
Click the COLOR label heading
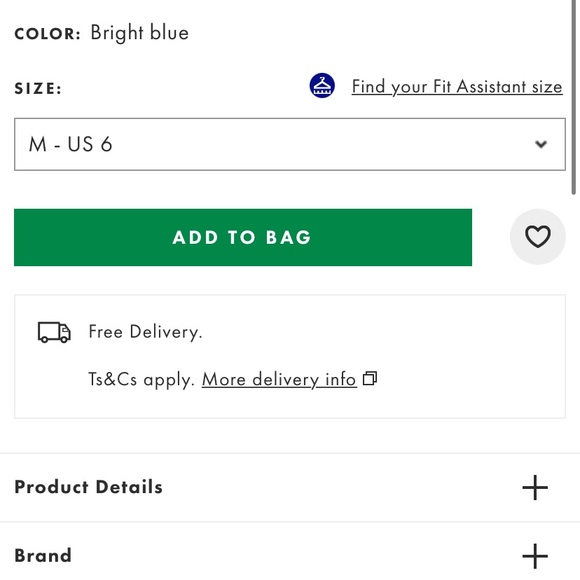tap(47, 34)
